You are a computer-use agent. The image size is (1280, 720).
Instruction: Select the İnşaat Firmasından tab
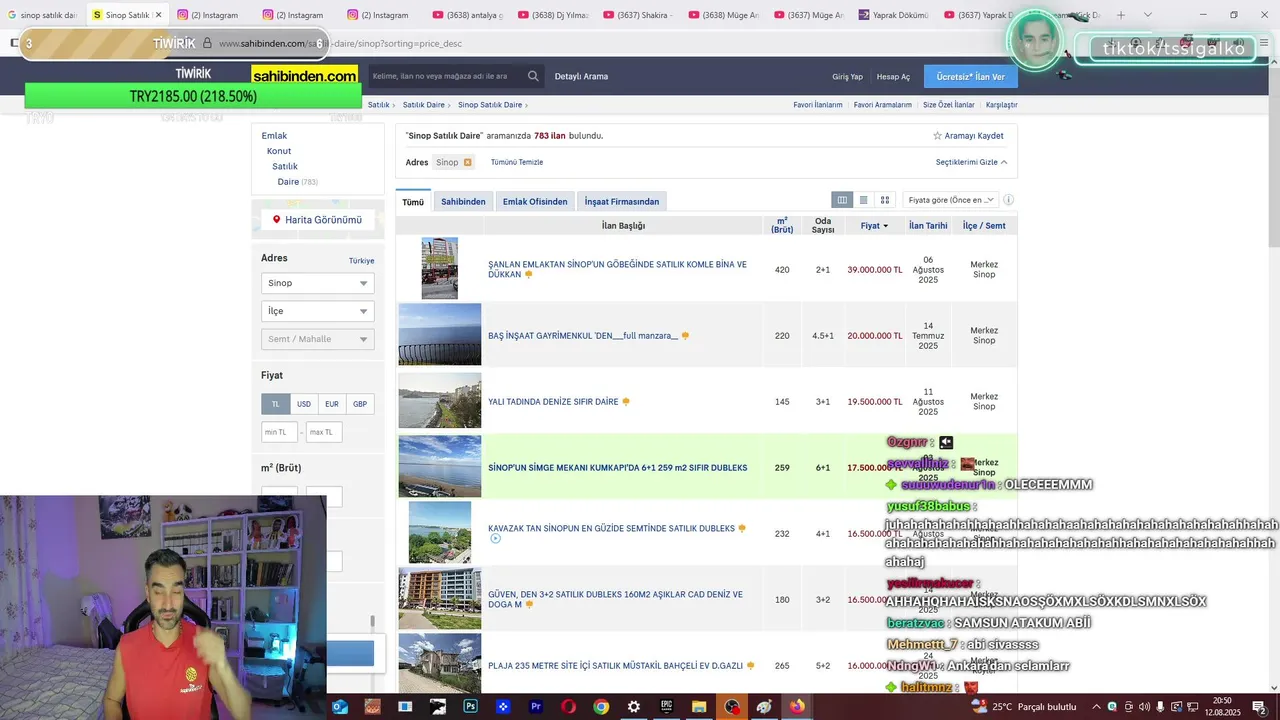click(622, 201)
